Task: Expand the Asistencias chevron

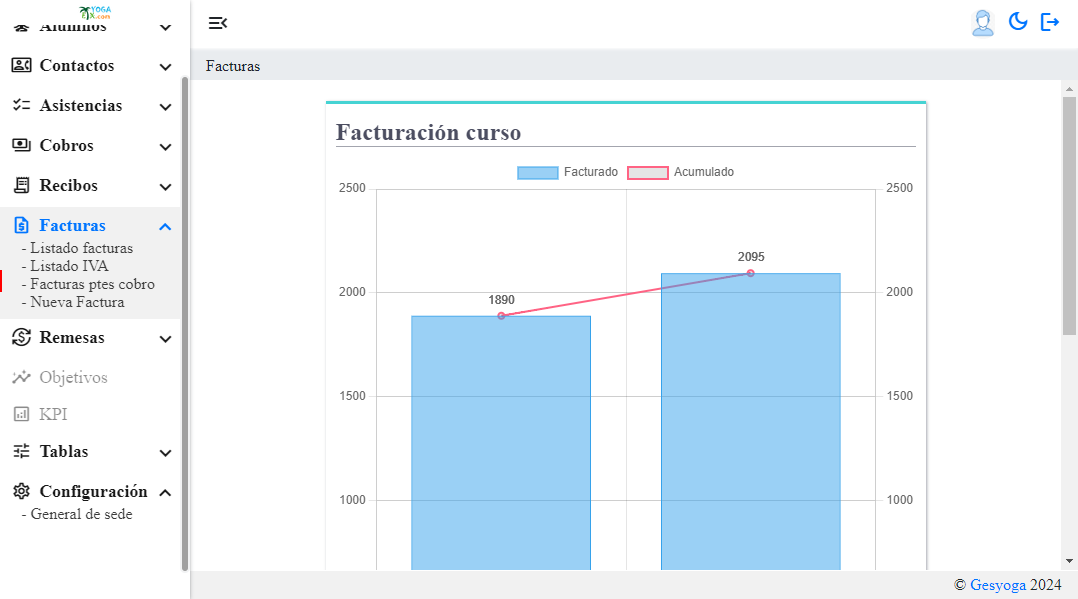Action: click(x=165, y=107)
